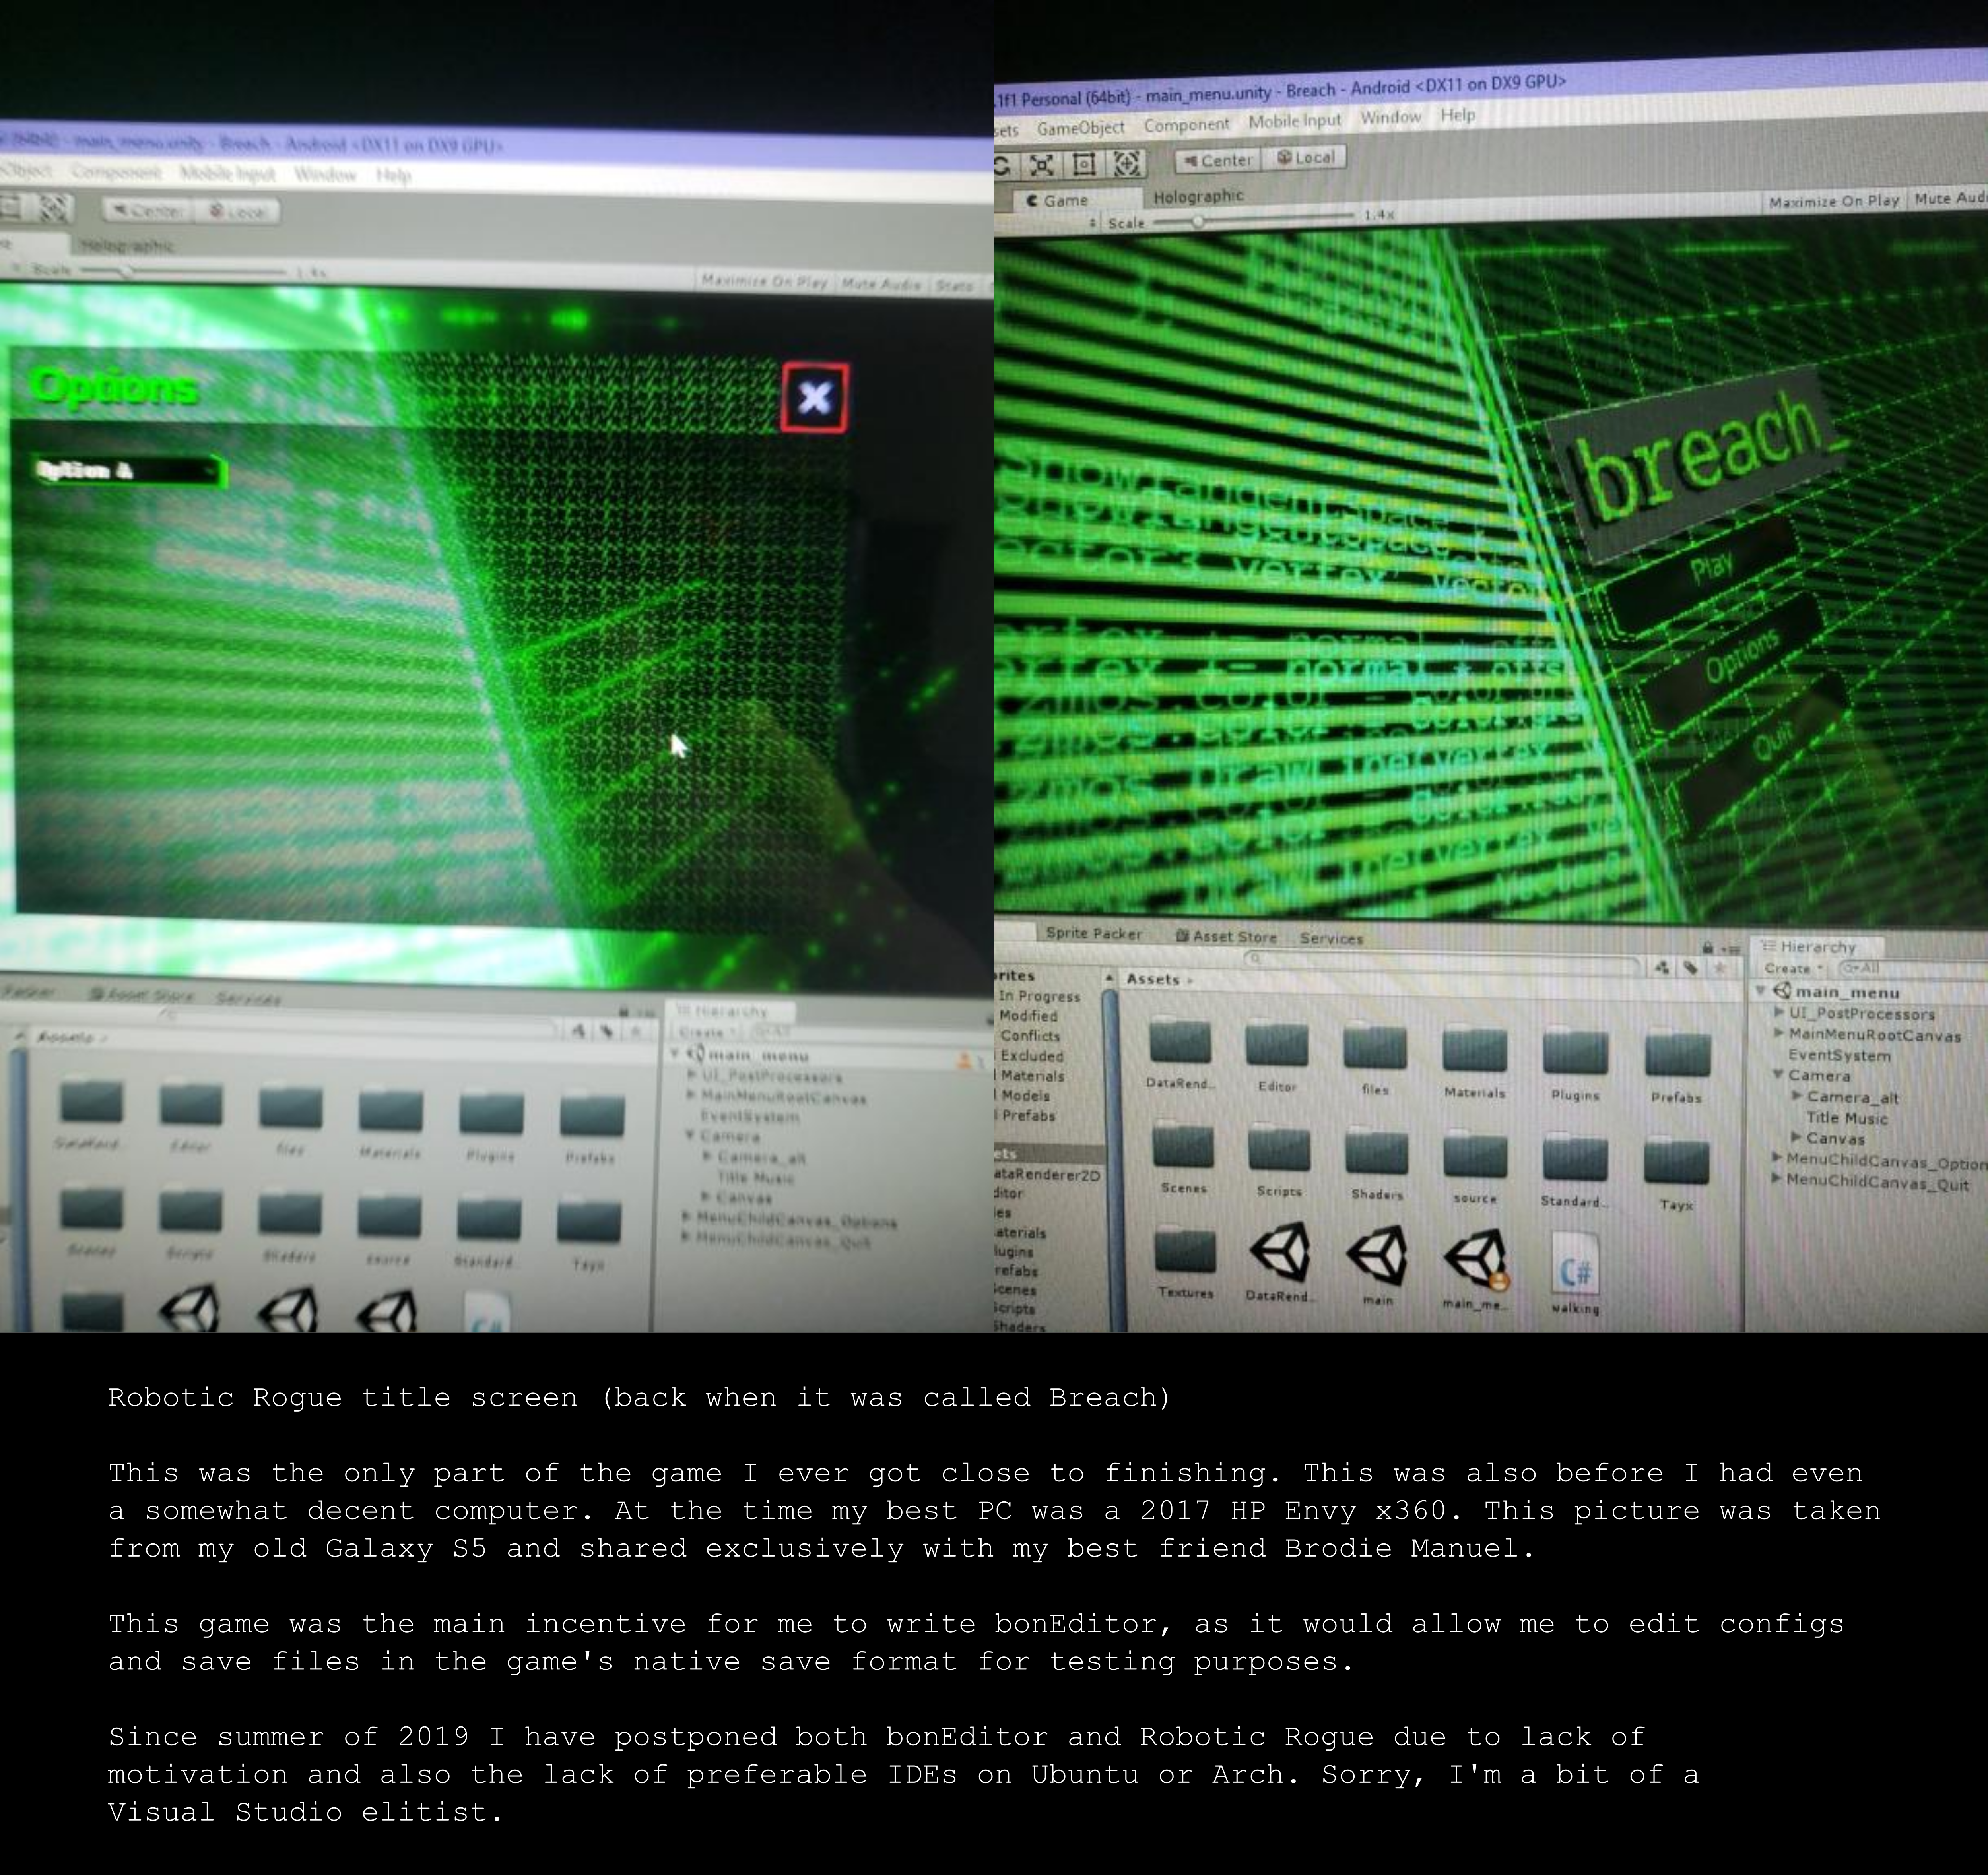Click the Game view Scale slider in right photo
The height and width of the screenshot is (1875, 1988).
pyautogui.click(x=1254, y=220)
